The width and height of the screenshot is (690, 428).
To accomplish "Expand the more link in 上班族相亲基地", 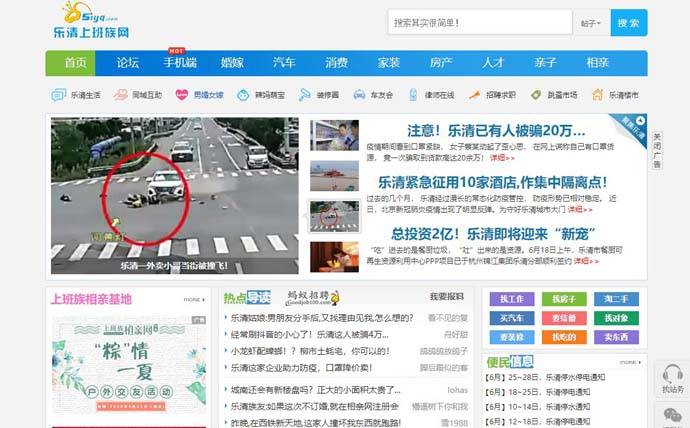I will tap(194, 300).
